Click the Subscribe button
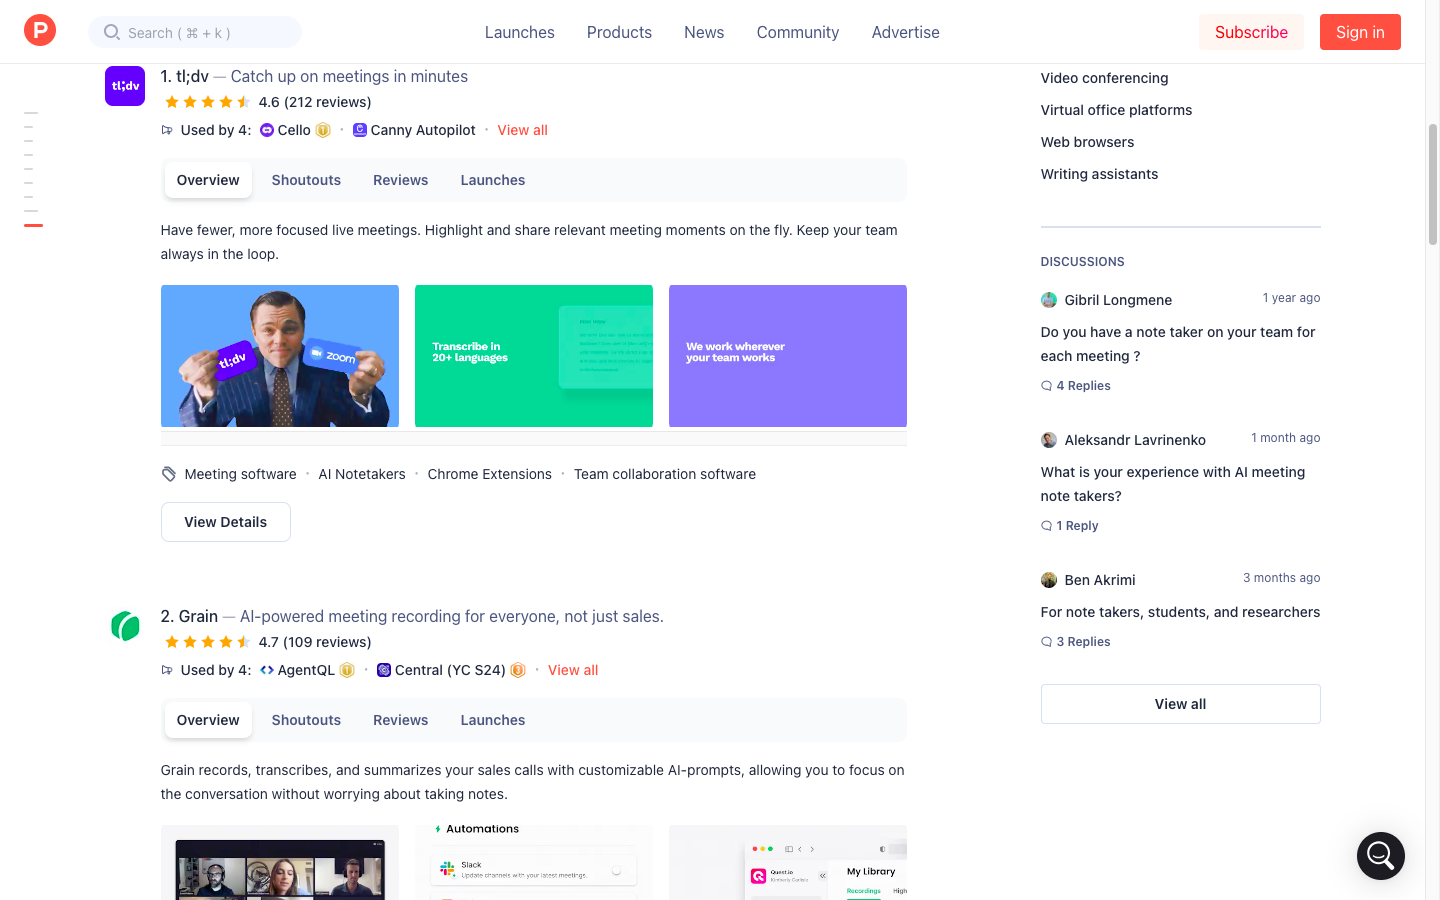This screenshot has width=1440, height=900. (1251, 32)
